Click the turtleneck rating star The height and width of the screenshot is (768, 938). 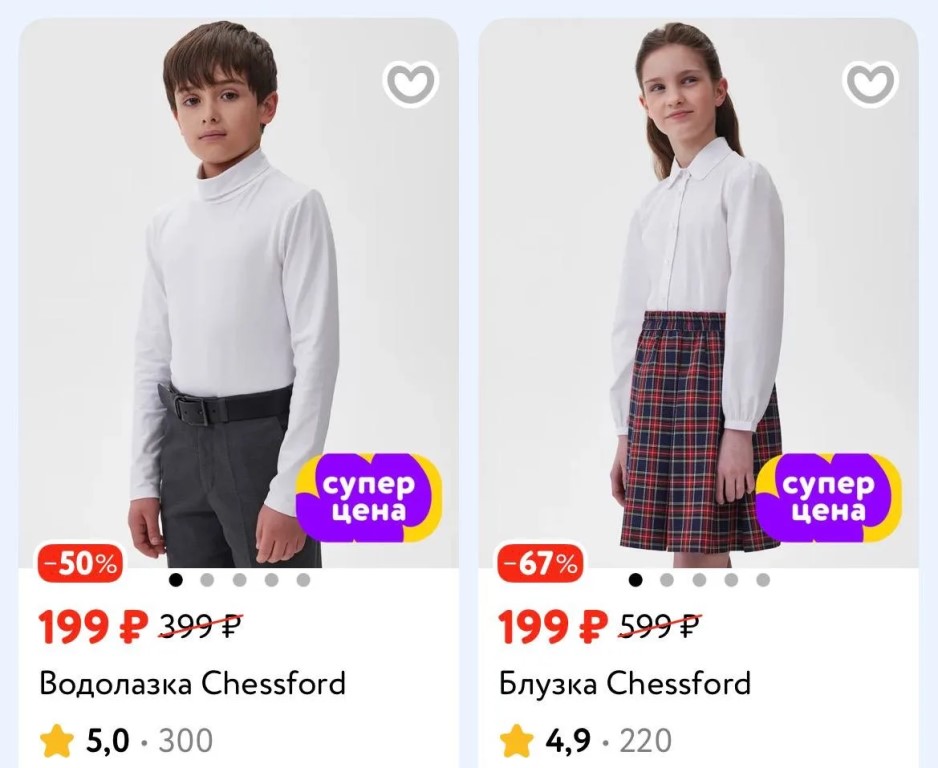pos(58,741)
